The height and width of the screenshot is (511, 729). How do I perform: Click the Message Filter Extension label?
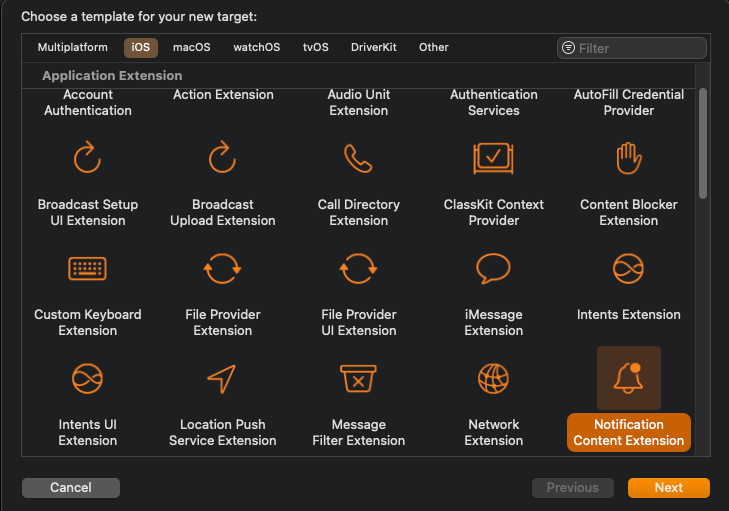click(358, 433)
